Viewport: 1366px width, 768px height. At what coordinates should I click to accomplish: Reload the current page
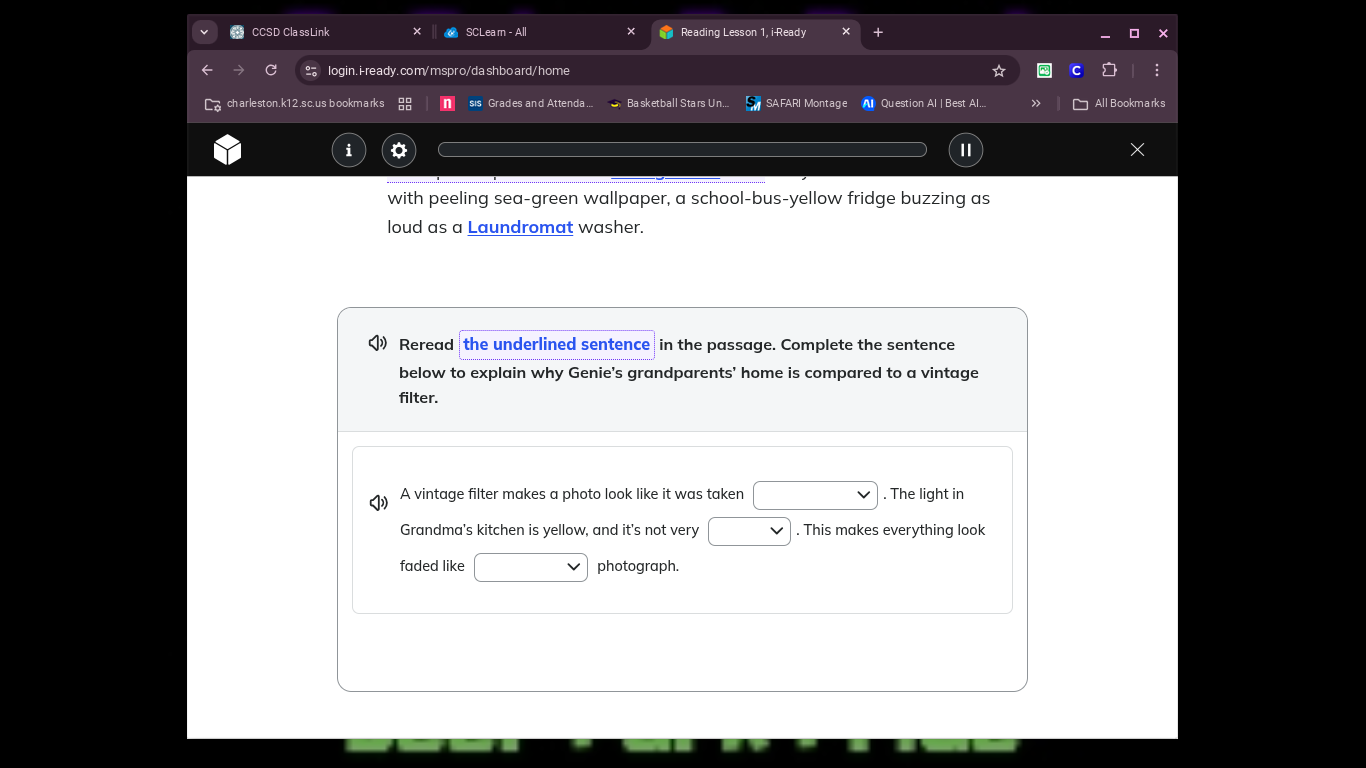coord(271,70)
